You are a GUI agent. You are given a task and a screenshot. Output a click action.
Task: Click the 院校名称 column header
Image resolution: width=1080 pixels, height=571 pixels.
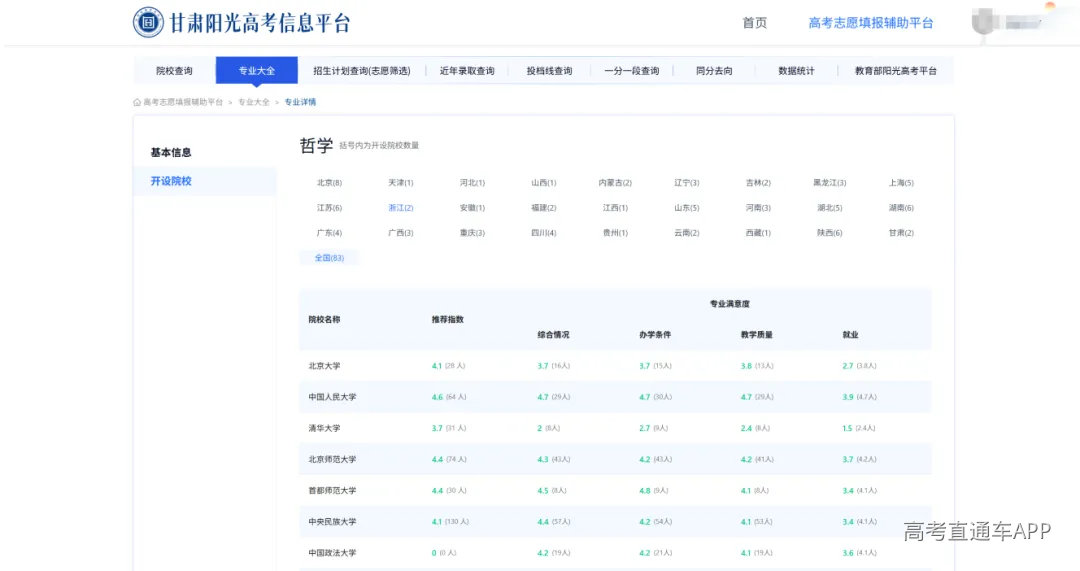[x=324, y=320]
